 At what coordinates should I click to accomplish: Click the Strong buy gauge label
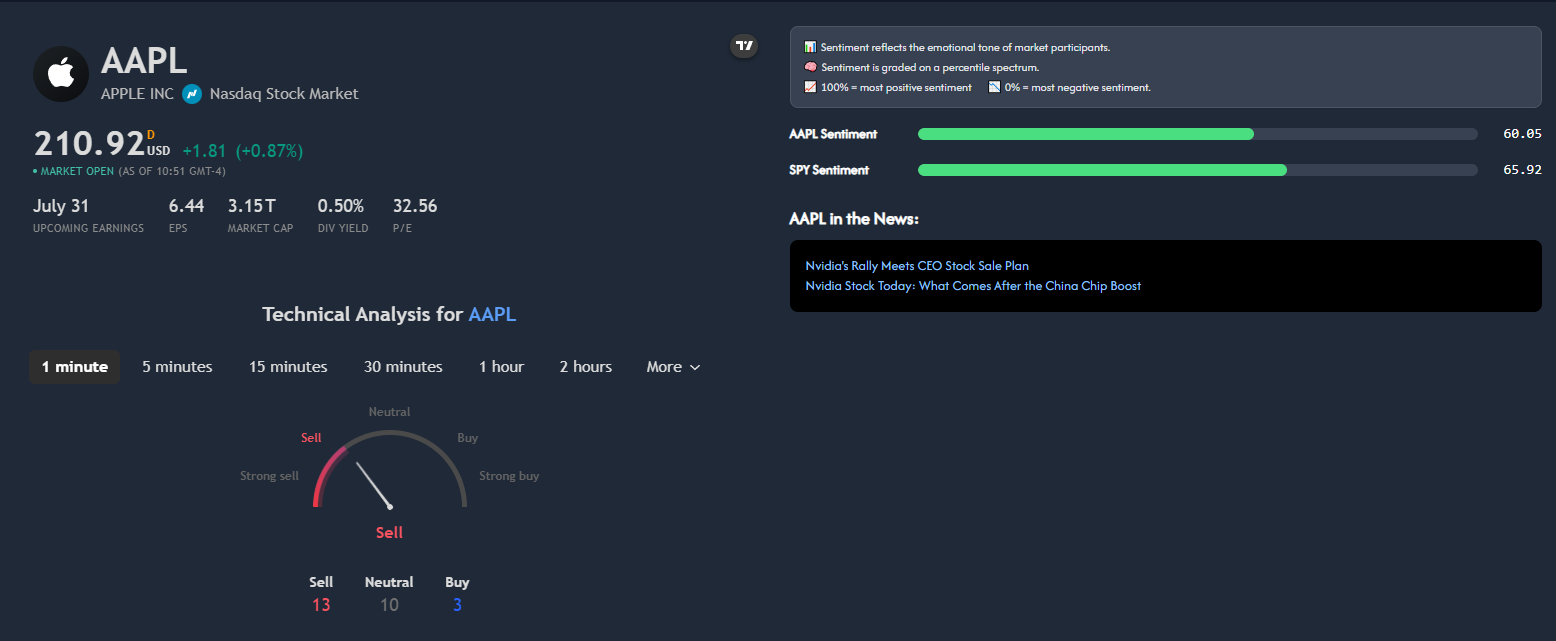pos(509,476)
